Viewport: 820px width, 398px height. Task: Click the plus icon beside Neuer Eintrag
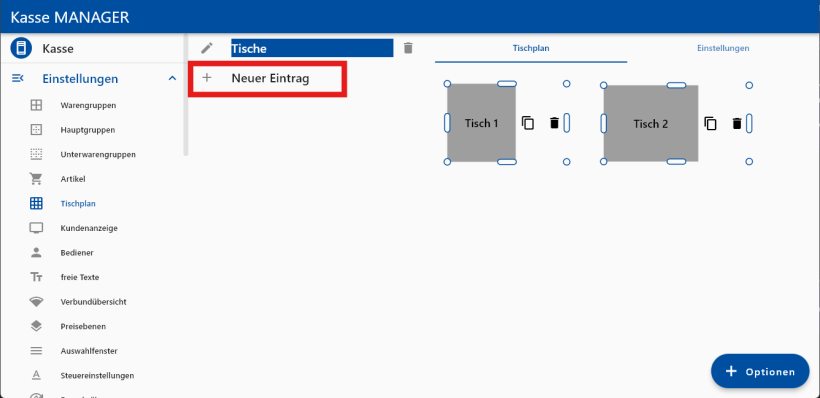click(x=207, y=78)
